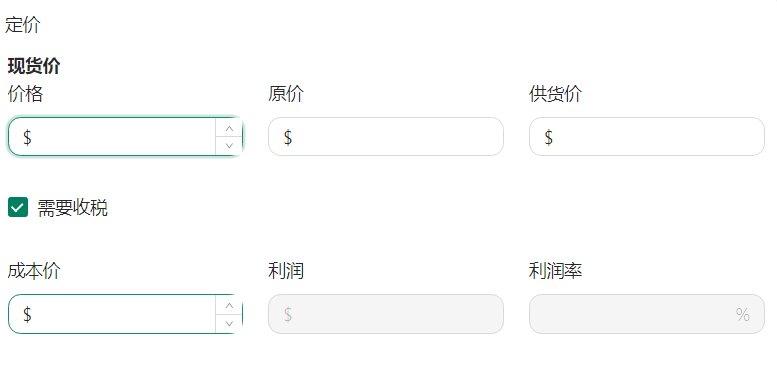
Task: Lower 成本价 using the down stepper arrow
Action: (x=229, y=323)
